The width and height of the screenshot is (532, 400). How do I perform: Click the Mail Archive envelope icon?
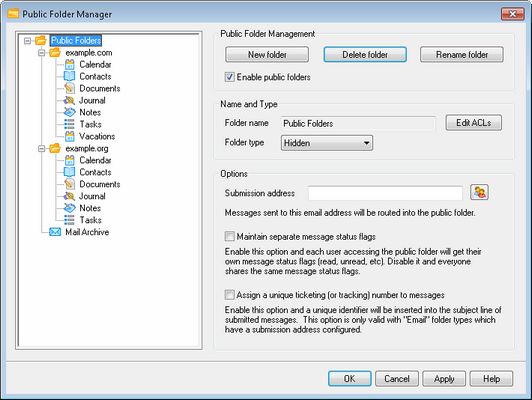coord(55,232)
